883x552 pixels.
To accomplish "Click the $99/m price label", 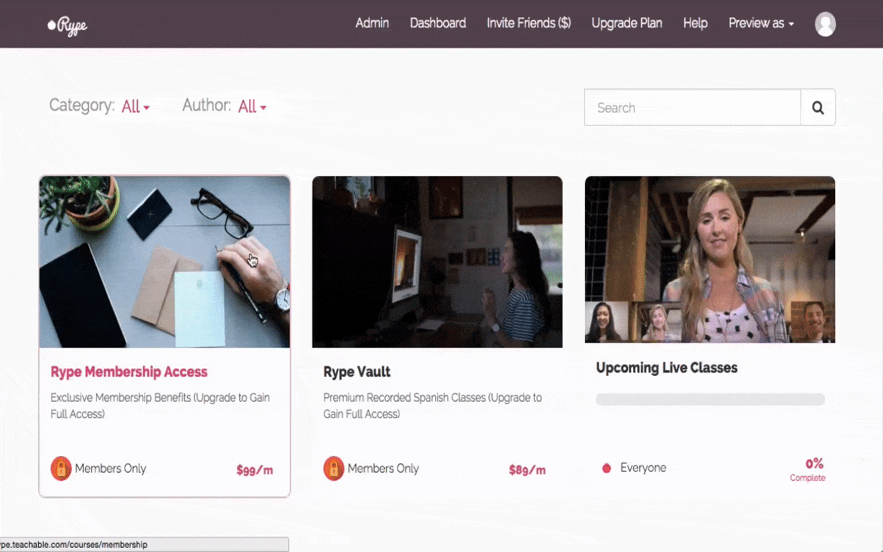I will (255, 470).
